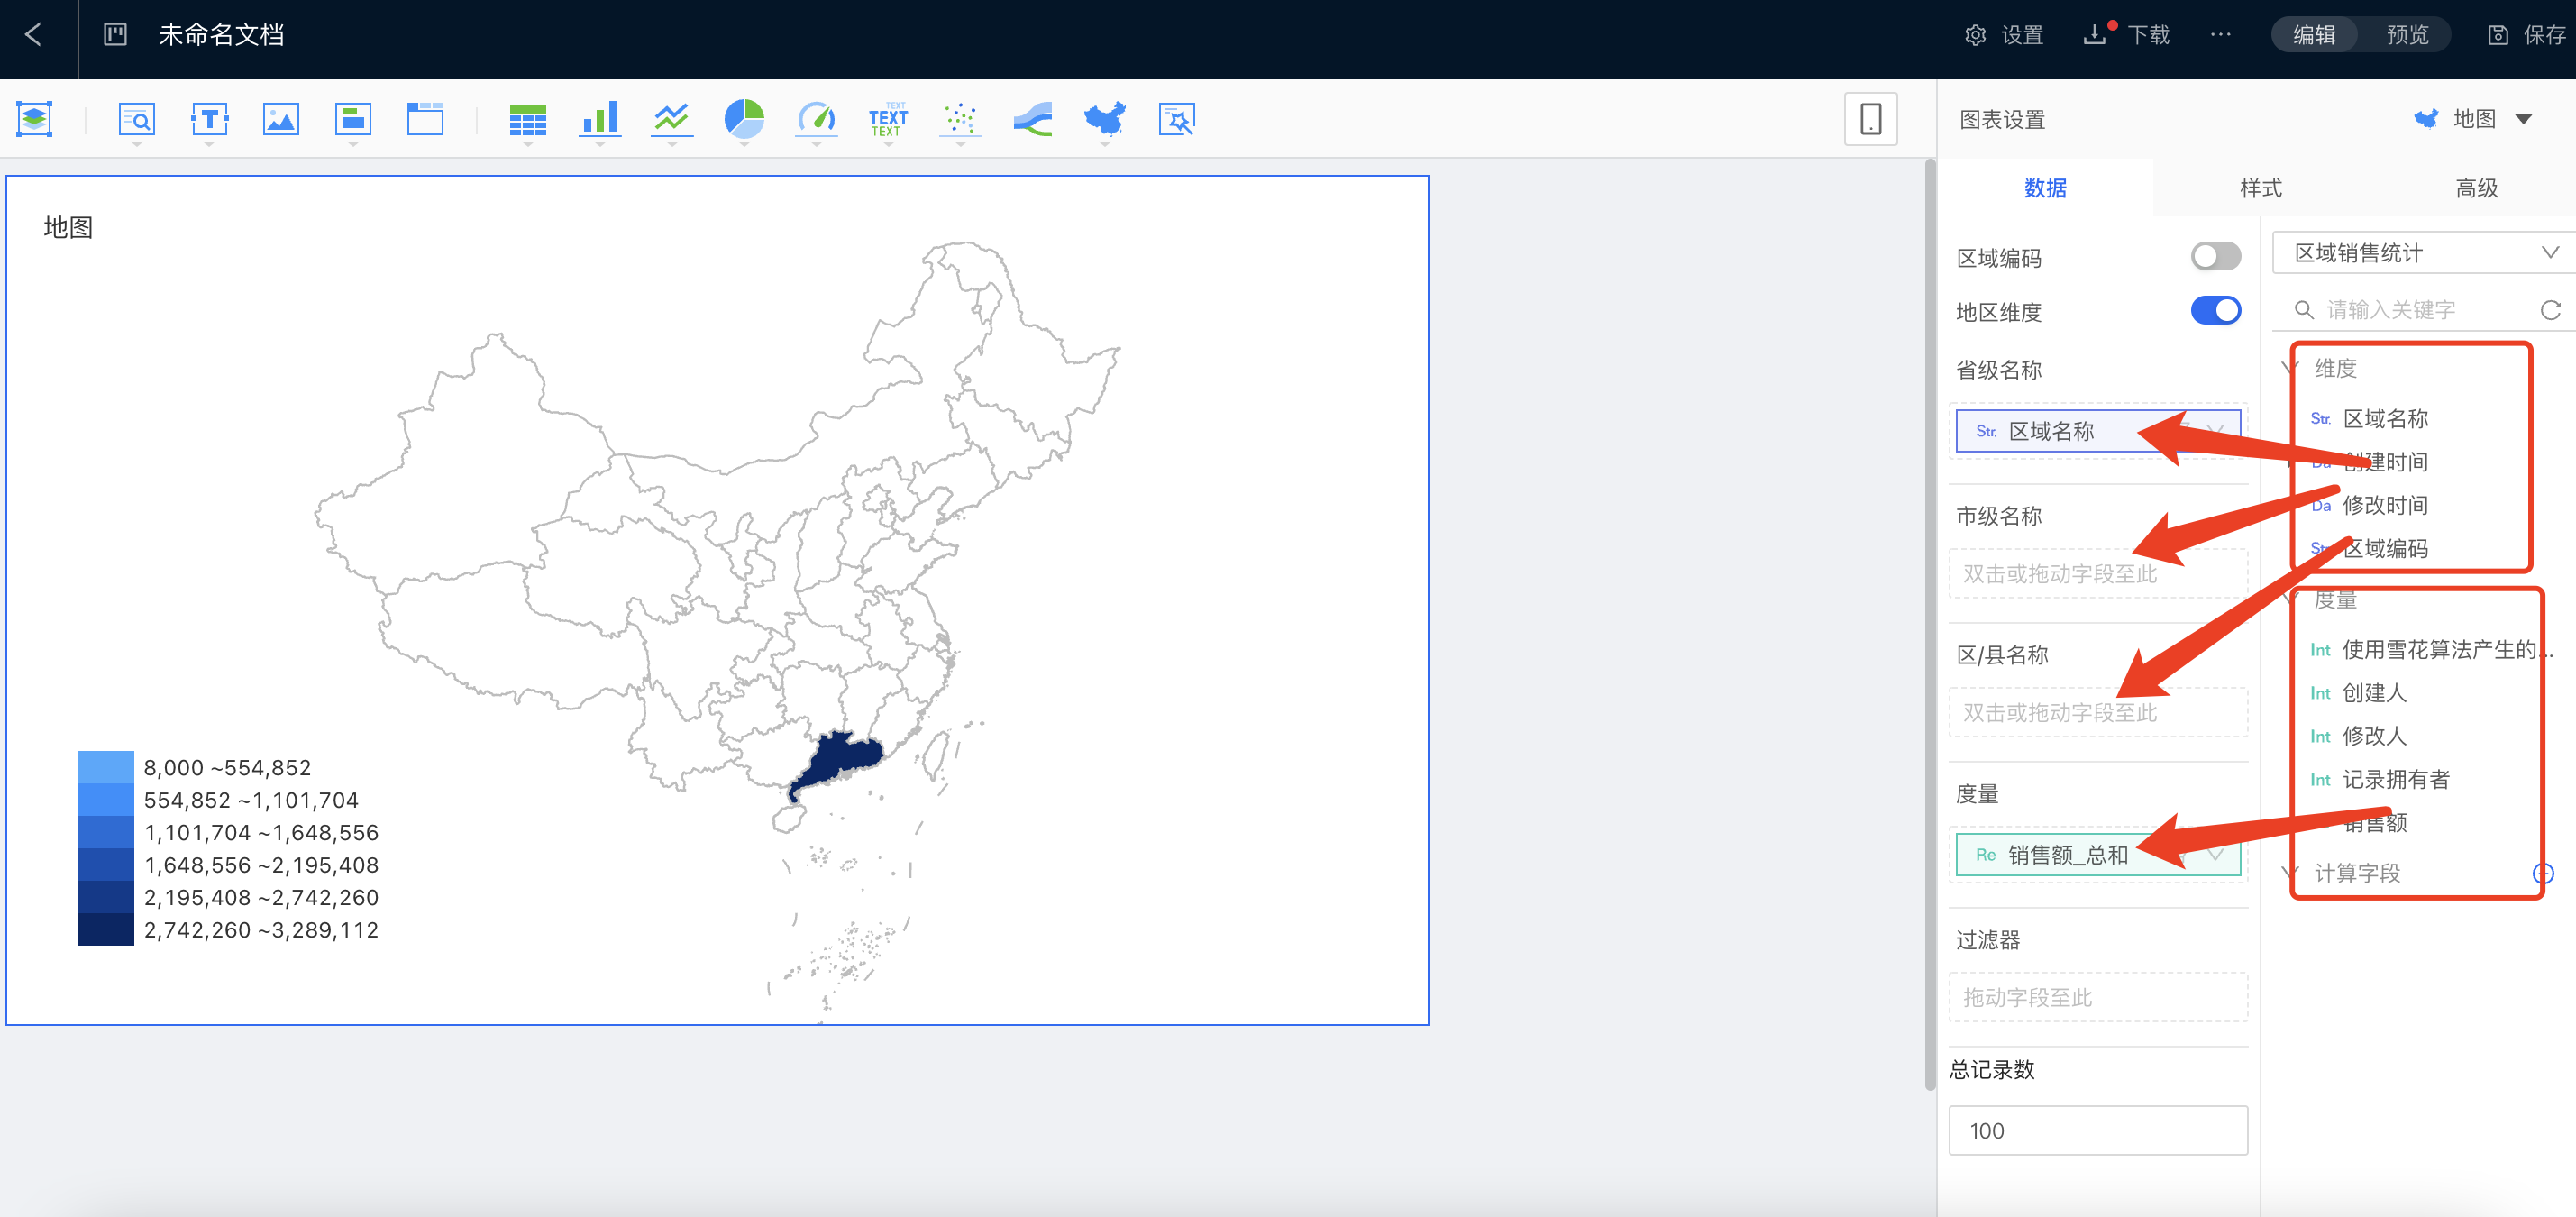Click the 区/县名称 field drop zone
2576x1217 pixels.
tap(2098, 712)
